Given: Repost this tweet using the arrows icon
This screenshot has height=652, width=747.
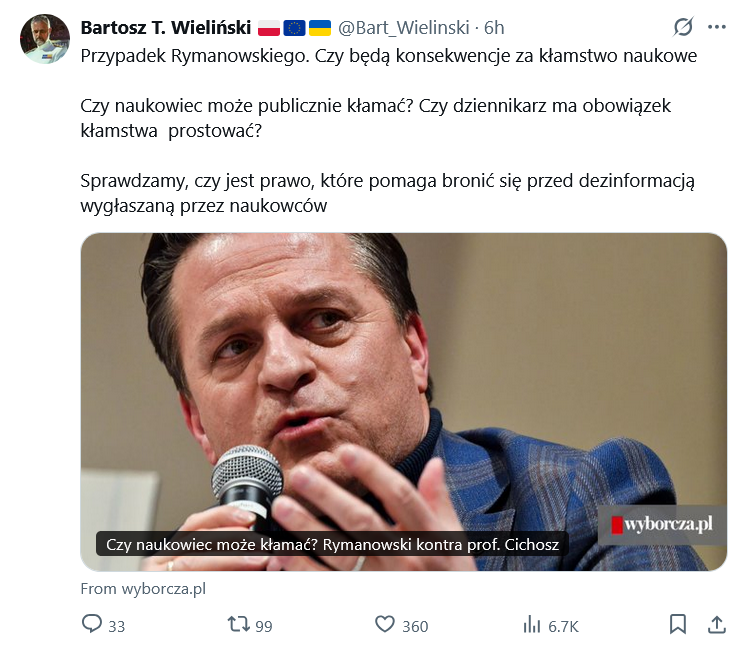Looking at the screenshot, I should point(239,625).
